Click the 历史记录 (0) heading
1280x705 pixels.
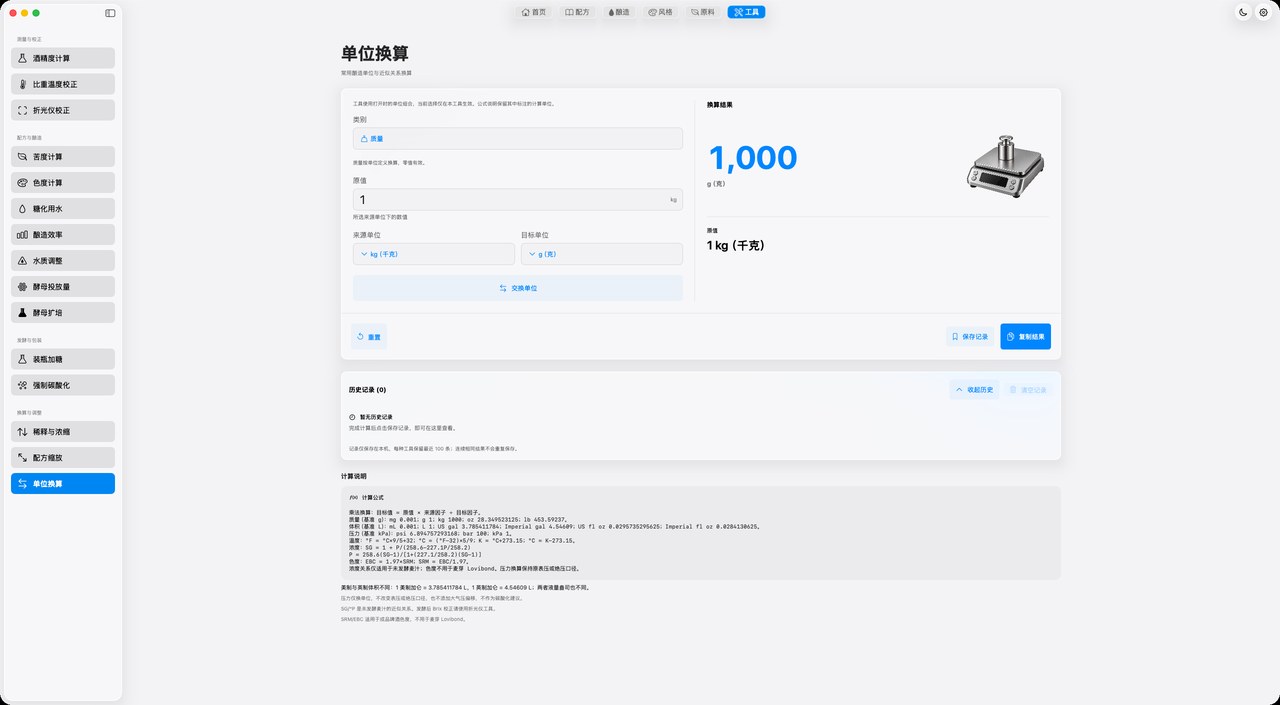(x=368, y=389)
